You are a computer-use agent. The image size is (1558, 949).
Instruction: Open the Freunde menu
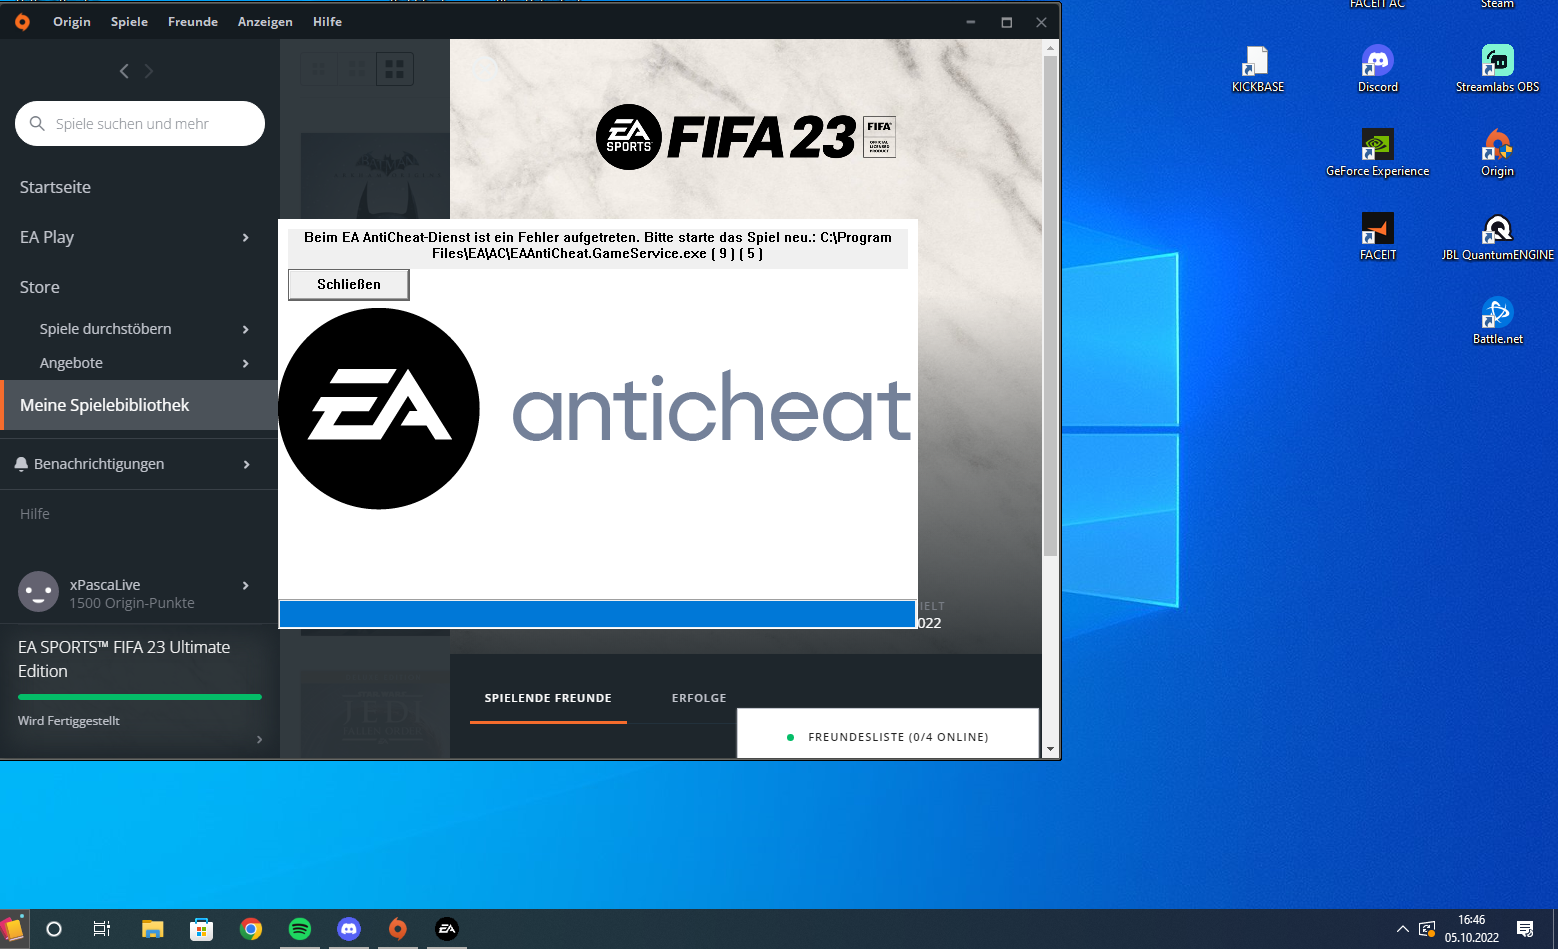(x=193, y=22)
